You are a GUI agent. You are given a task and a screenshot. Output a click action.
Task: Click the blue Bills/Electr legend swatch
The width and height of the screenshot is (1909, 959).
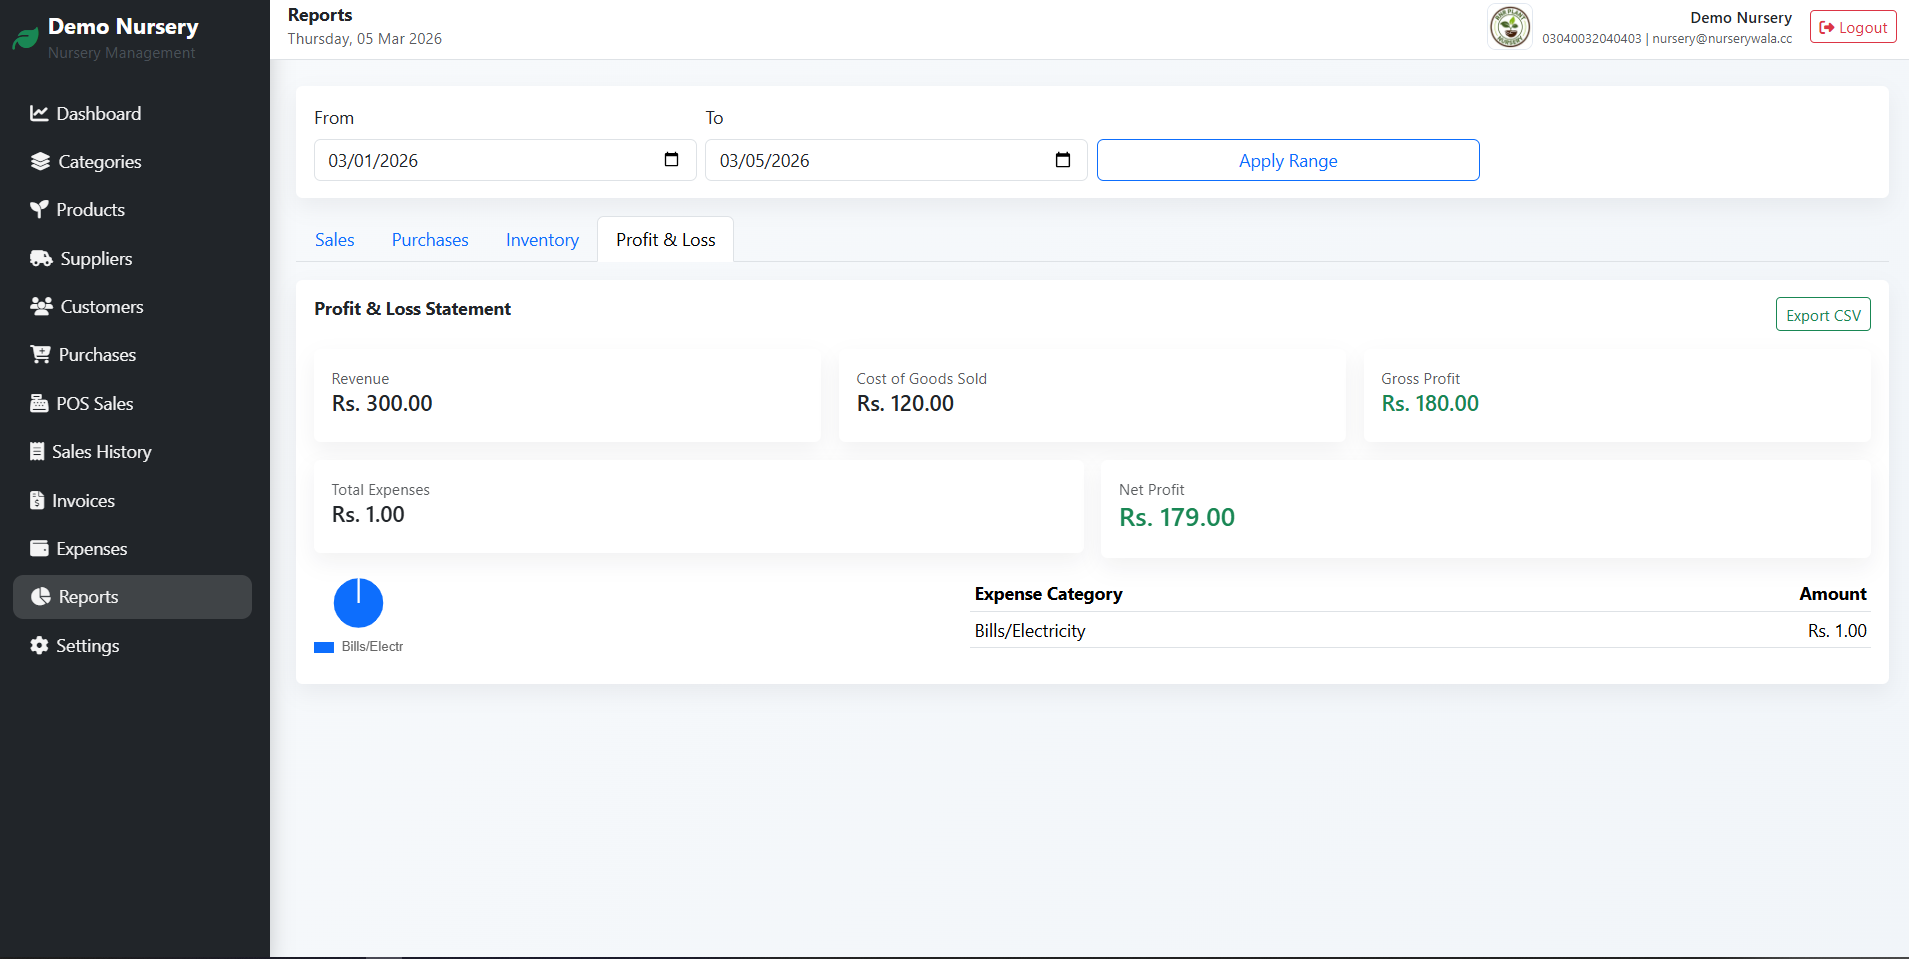324,647
